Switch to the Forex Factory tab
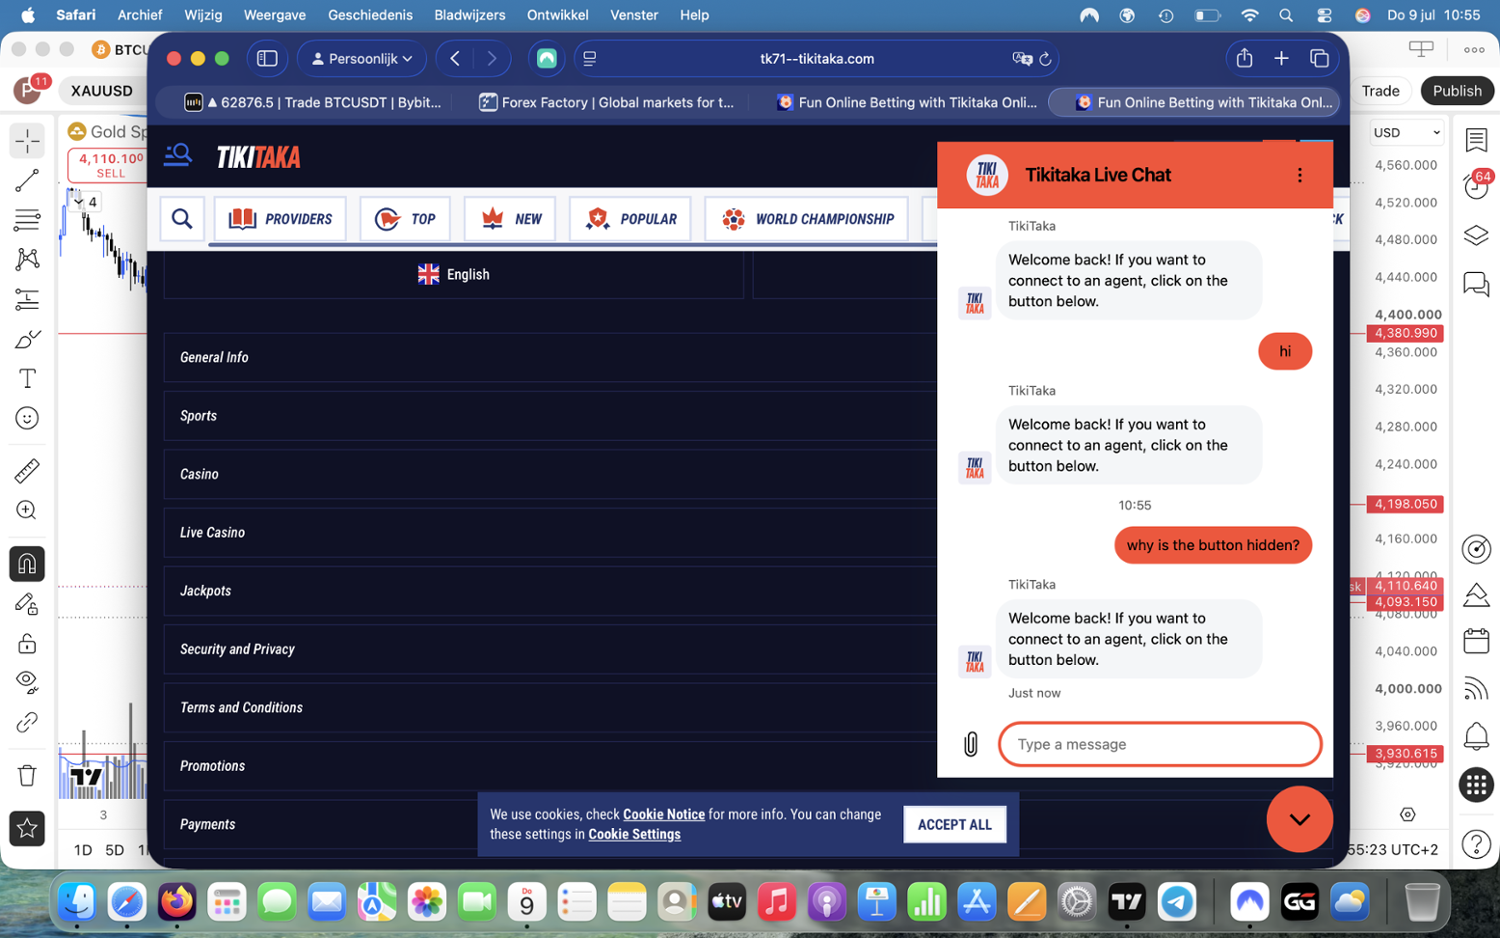 point(607,102)
